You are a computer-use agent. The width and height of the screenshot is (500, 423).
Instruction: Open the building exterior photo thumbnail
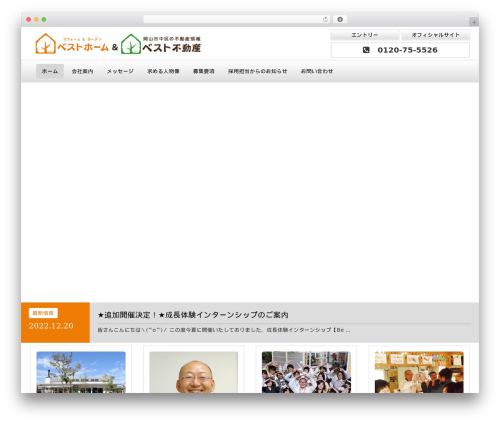tap(81, 372)
